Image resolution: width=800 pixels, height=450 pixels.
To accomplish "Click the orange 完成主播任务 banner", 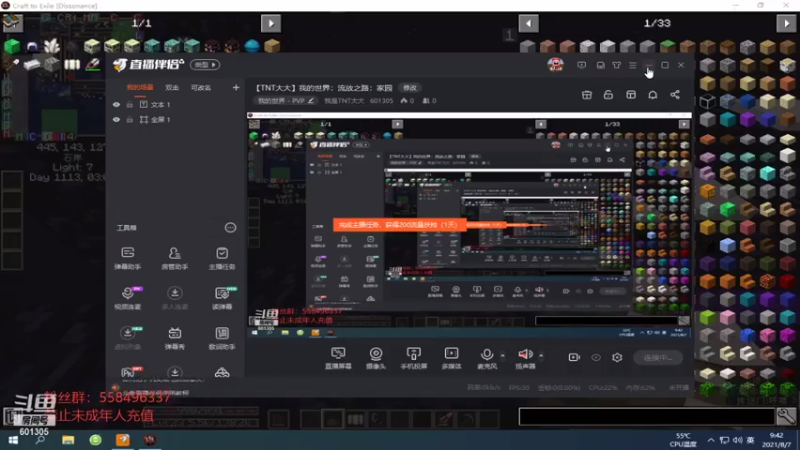I will coord(399,224).
